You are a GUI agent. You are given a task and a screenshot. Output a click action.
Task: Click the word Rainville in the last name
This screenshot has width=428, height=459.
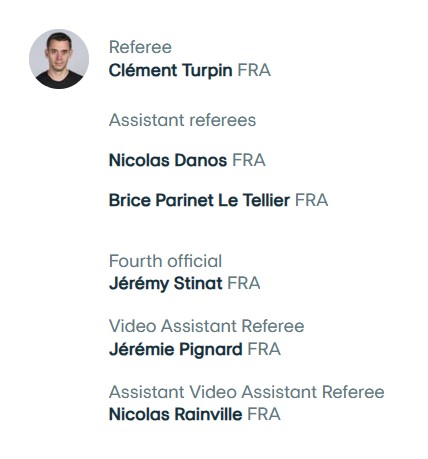click(x=209, y=414)
